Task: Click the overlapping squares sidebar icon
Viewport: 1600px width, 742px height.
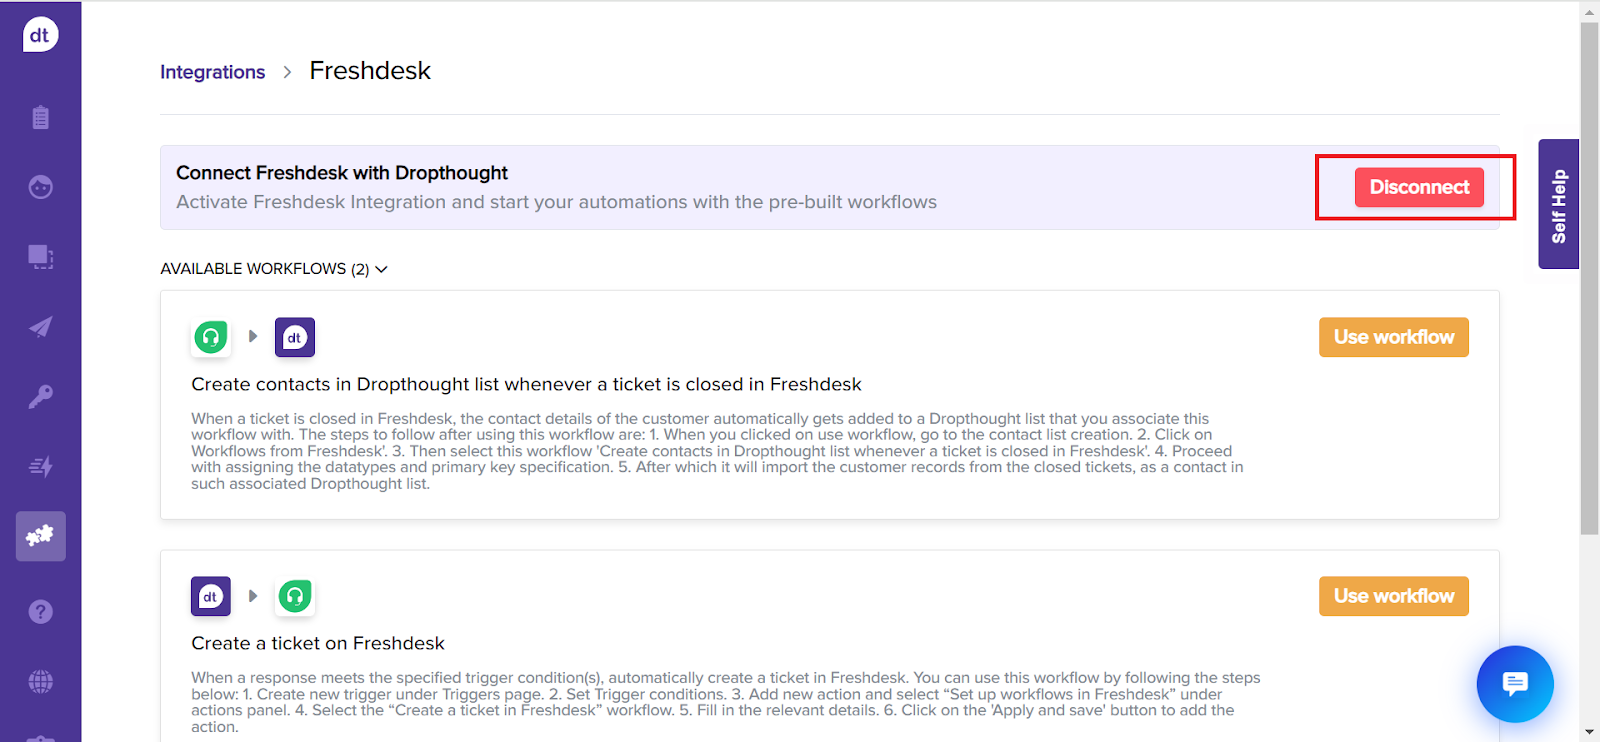Action: click(x=40, y=257)
